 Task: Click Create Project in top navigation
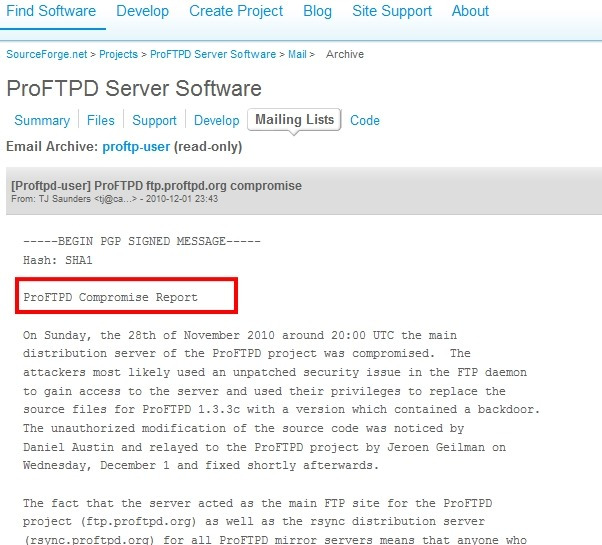point(236,11)
